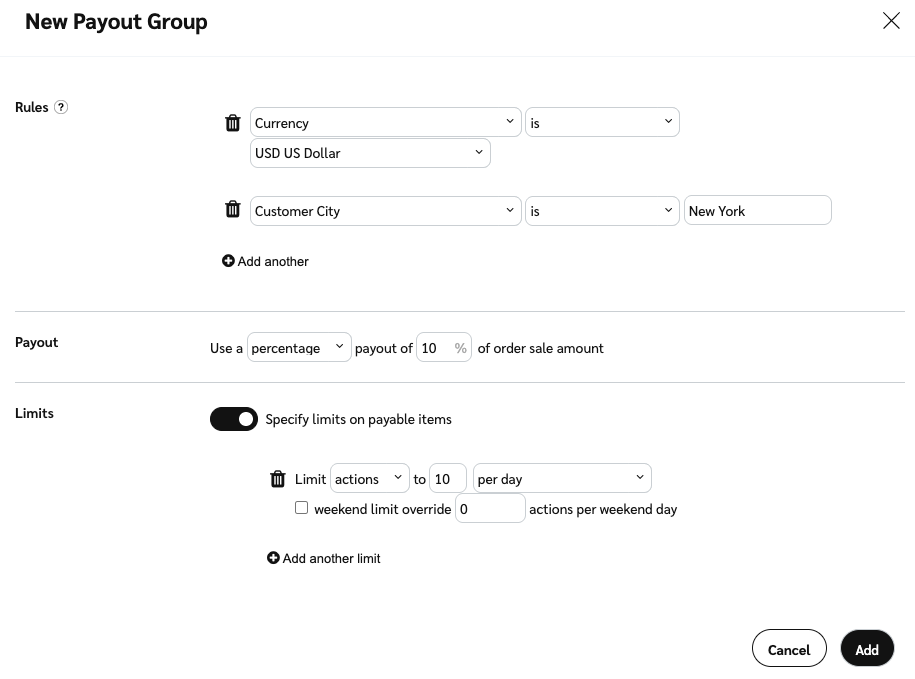Close the New Payout Group dialog
The width and height of the screenshot is (915, 679).
tap(891, 21)
